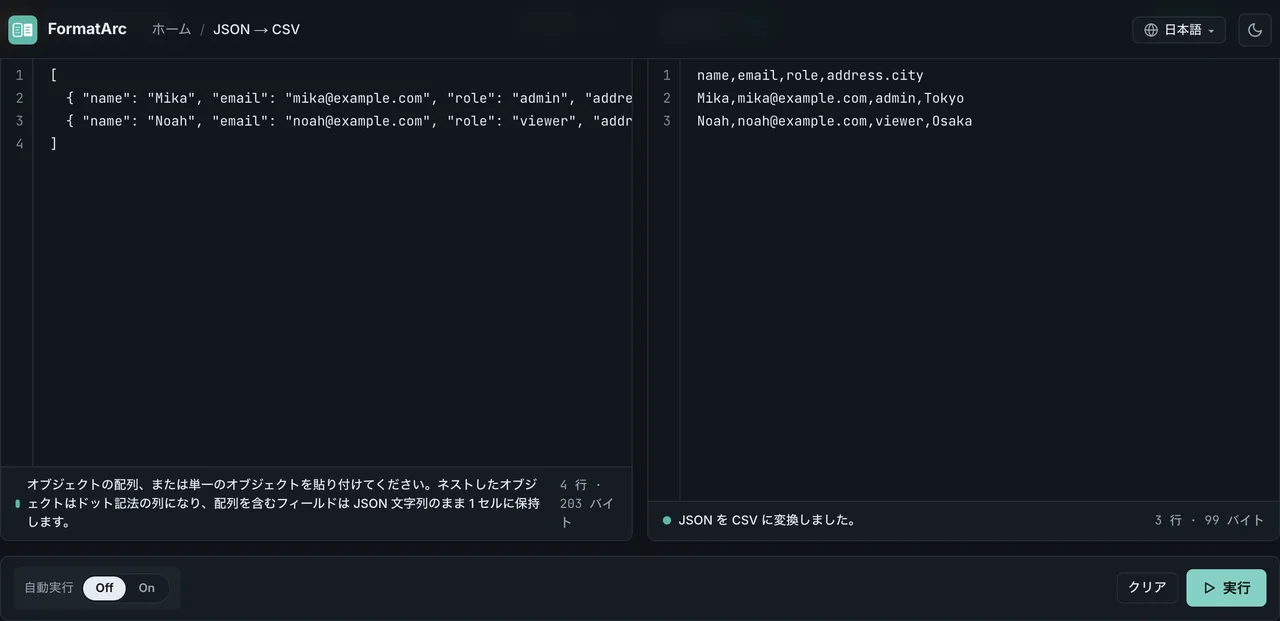Click the input hint text about オブジェクトの配列
The image size is (1280, 621).
(283, 503)
